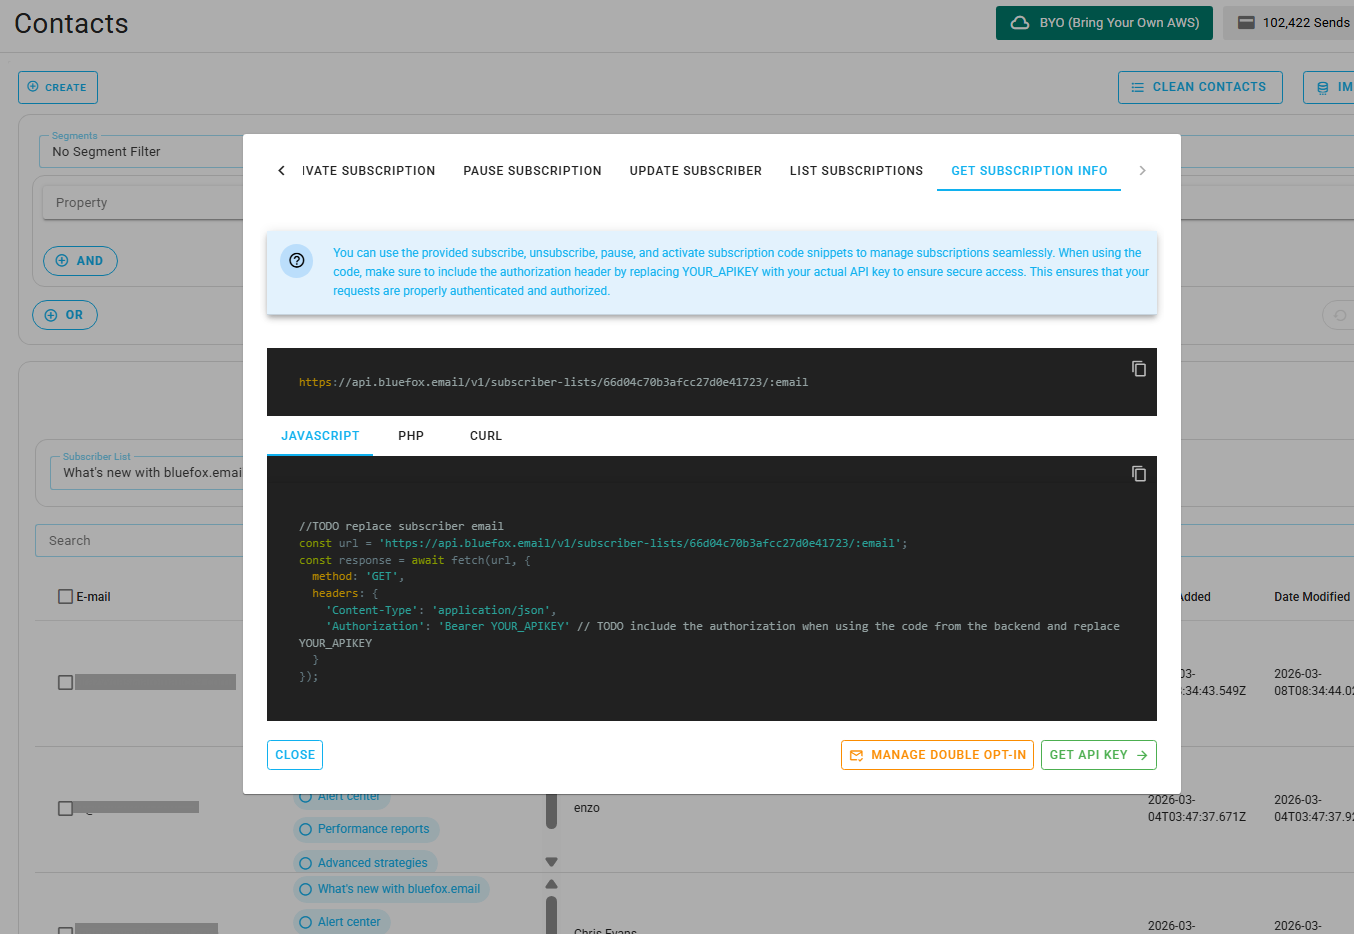Toggle the E-mail header select-all checkbox
The image size is (1354, 934).
[x=65, y=596]
